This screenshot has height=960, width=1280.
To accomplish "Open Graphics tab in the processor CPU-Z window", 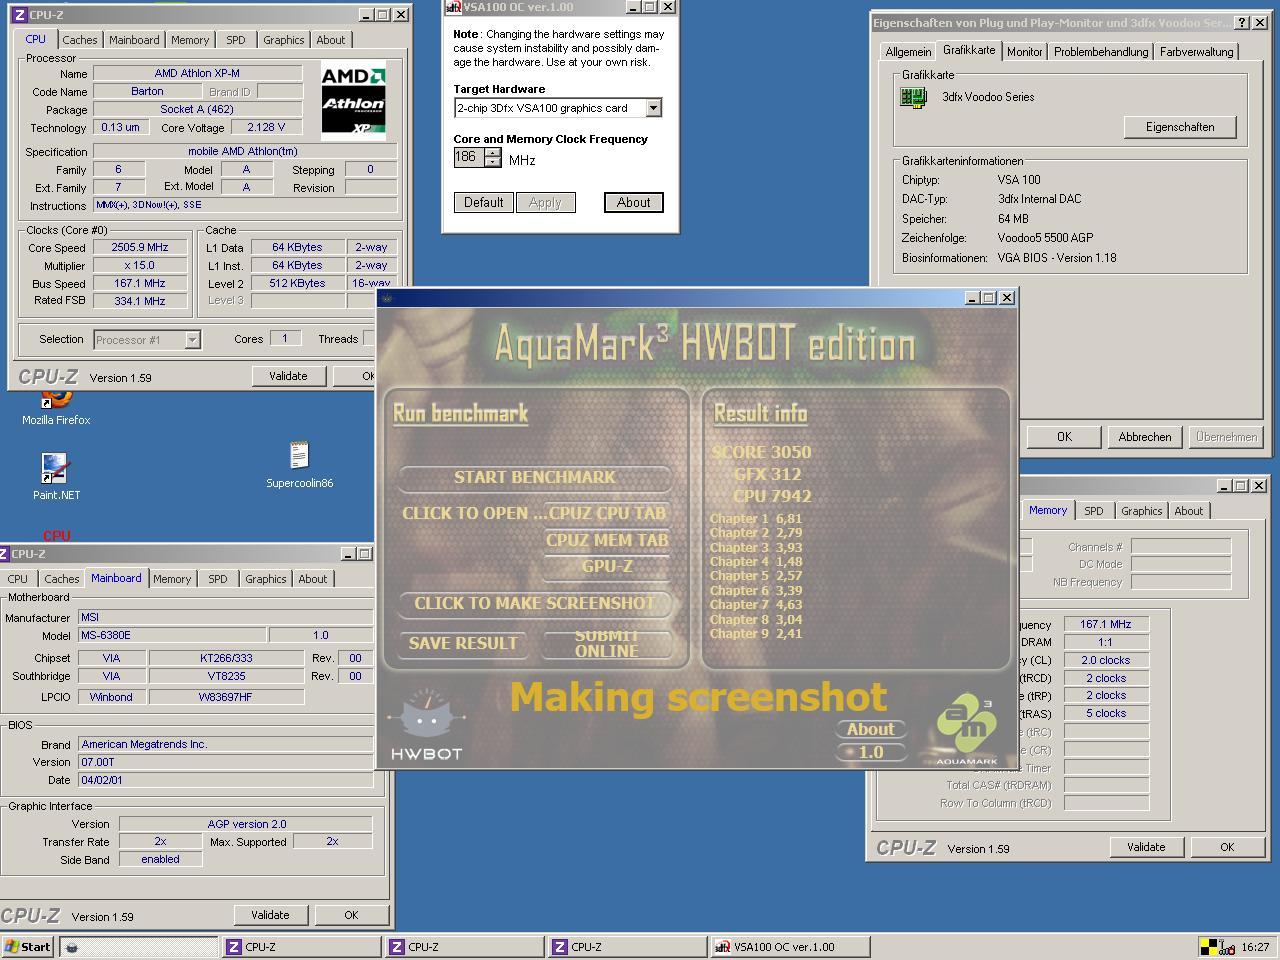I will (284, 40).
